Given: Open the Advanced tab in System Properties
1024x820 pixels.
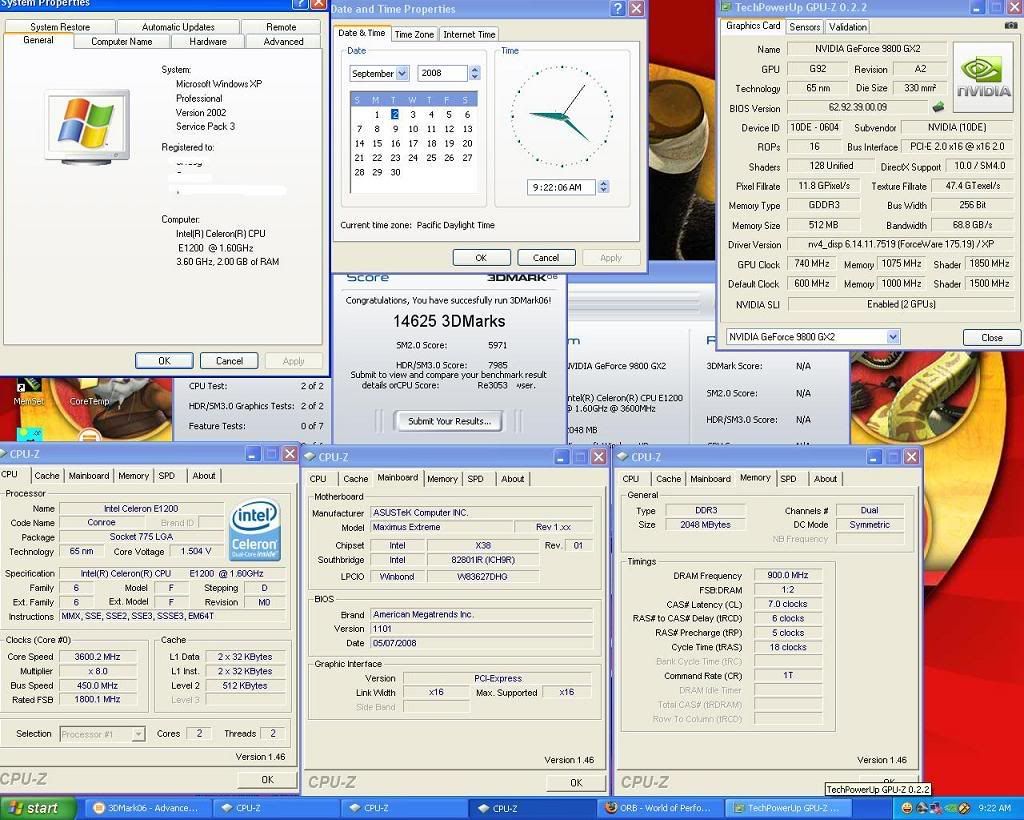Looking at the screenshot, I should coord(283,41).
